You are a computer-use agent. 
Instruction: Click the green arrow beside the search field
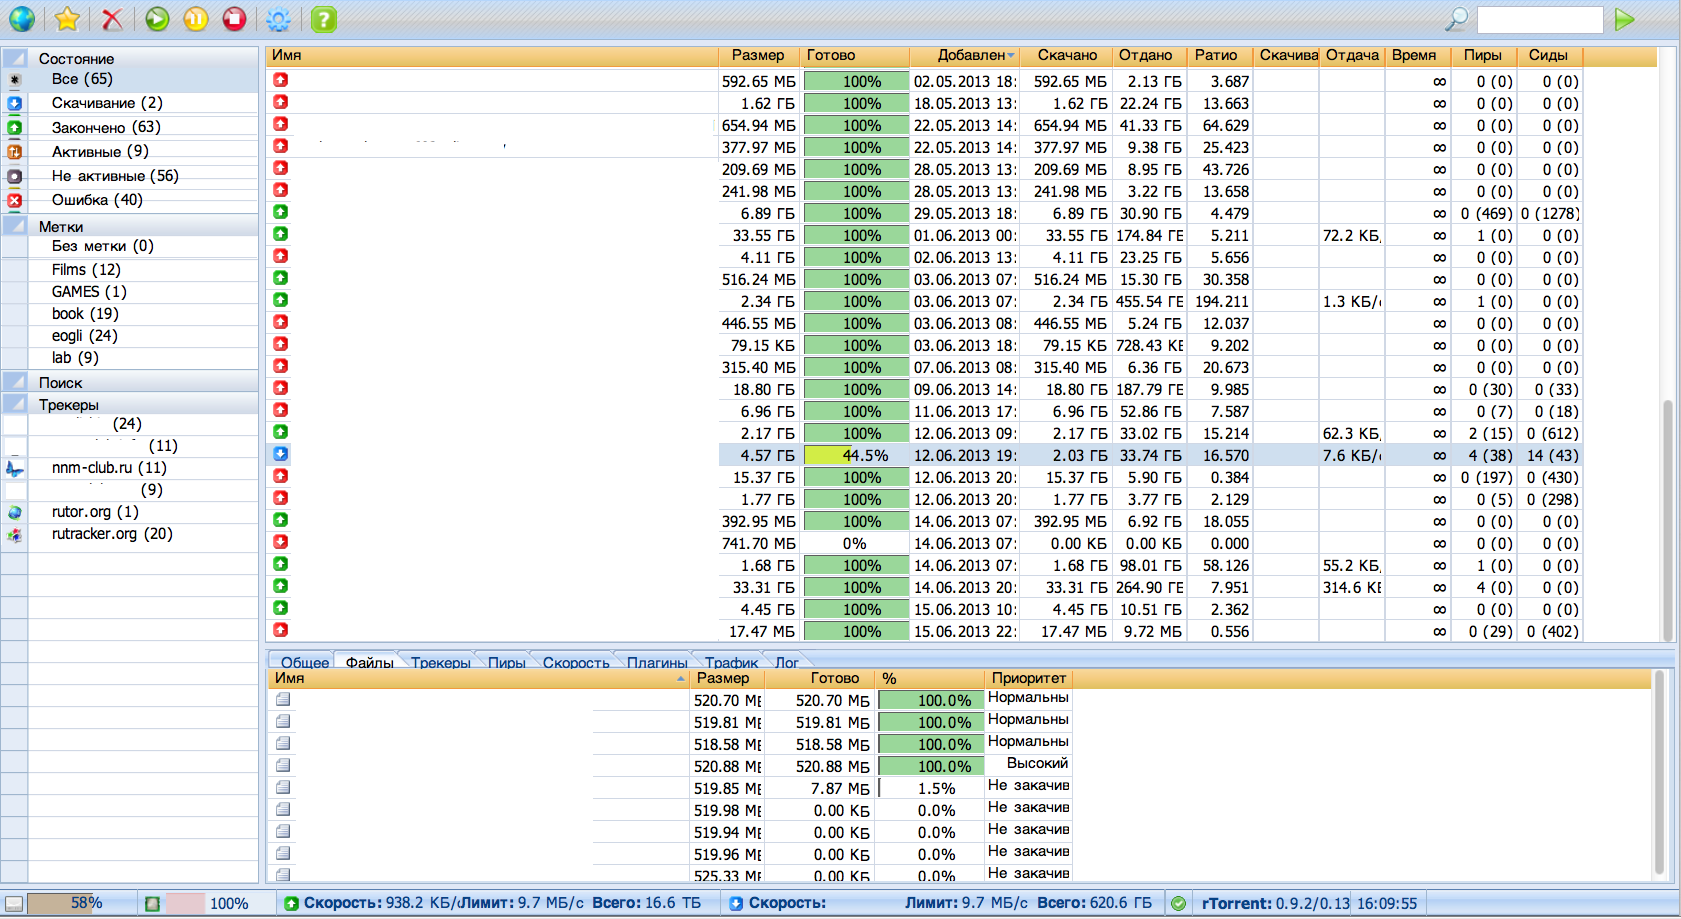[x=1625, y=19]
